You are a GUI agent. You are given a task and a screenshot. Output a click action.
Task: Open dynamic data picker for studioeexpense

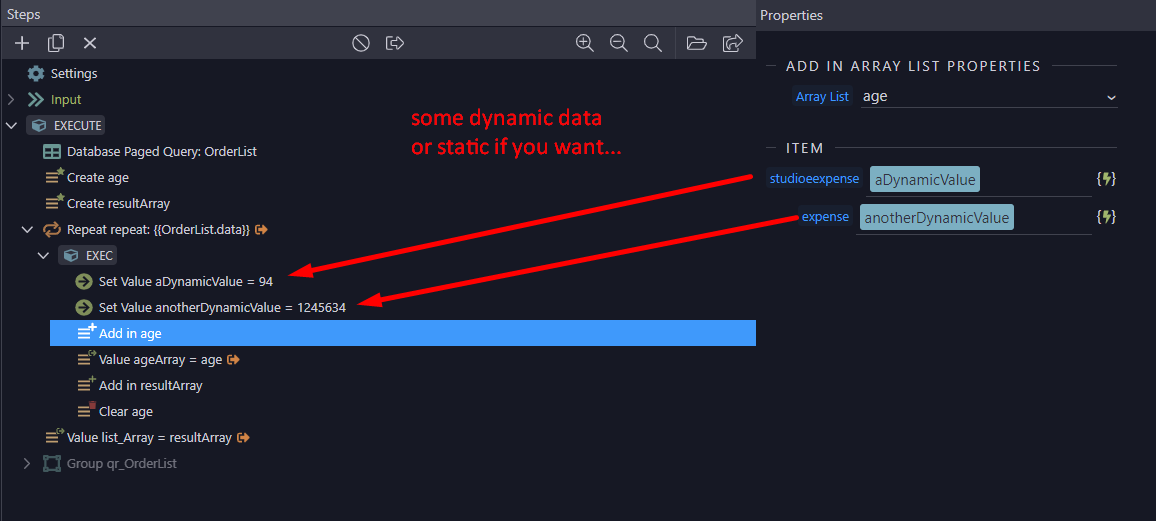click(1106, 178)
